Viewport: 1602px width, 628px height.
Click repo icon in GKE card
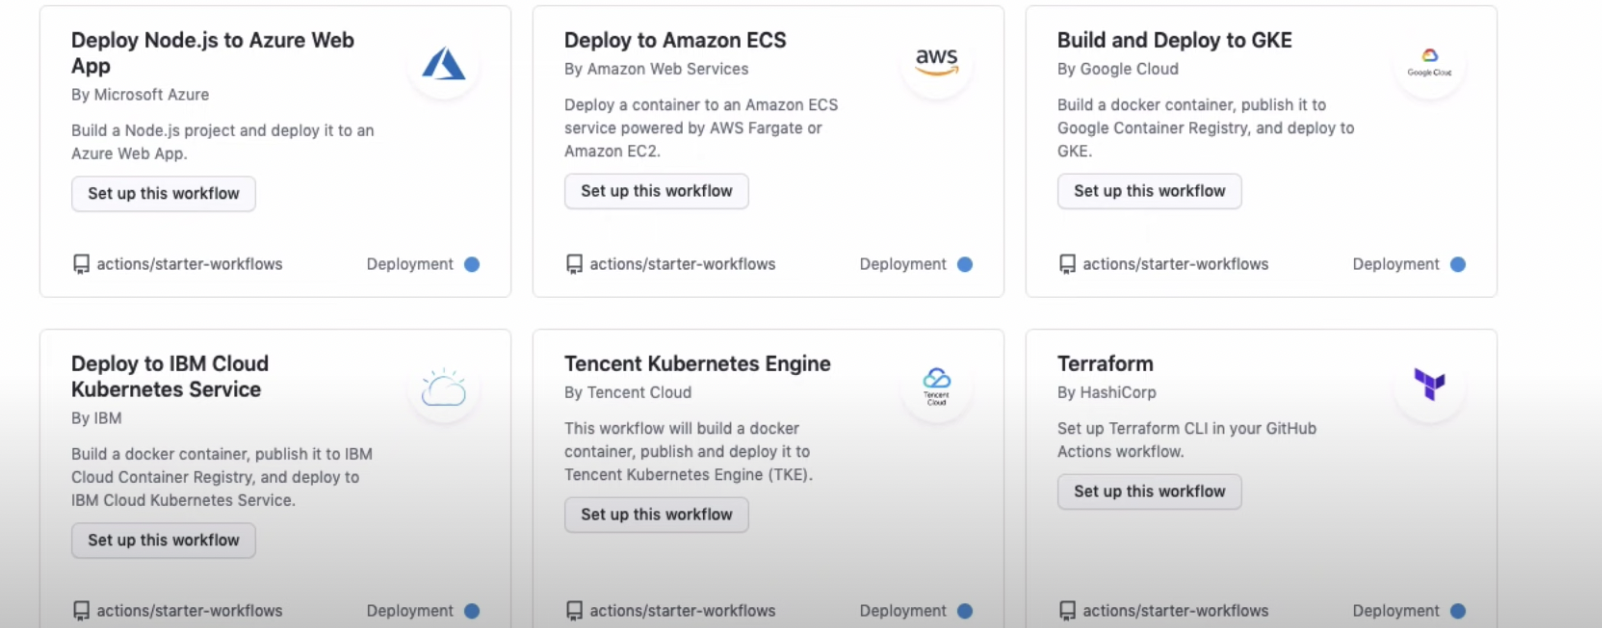tap(1067, 264)
